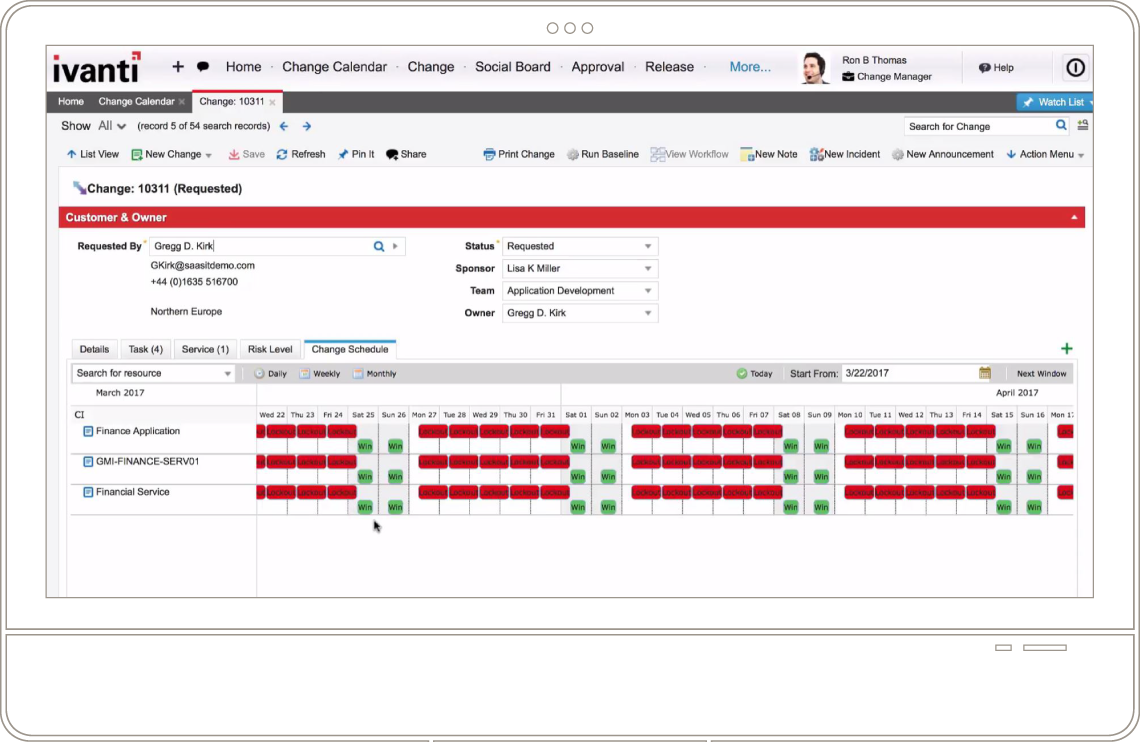The width and height of the screenshot is (1140, 742).
Task: Open the Change Calendar menu
Action: coord(334,67)
